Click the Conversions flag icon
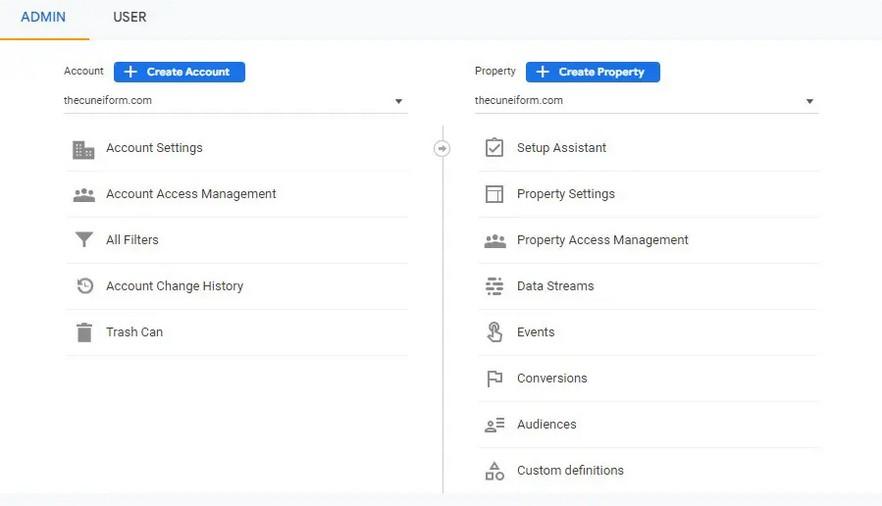Screen dimensions: 882x506 pos(494,378)
